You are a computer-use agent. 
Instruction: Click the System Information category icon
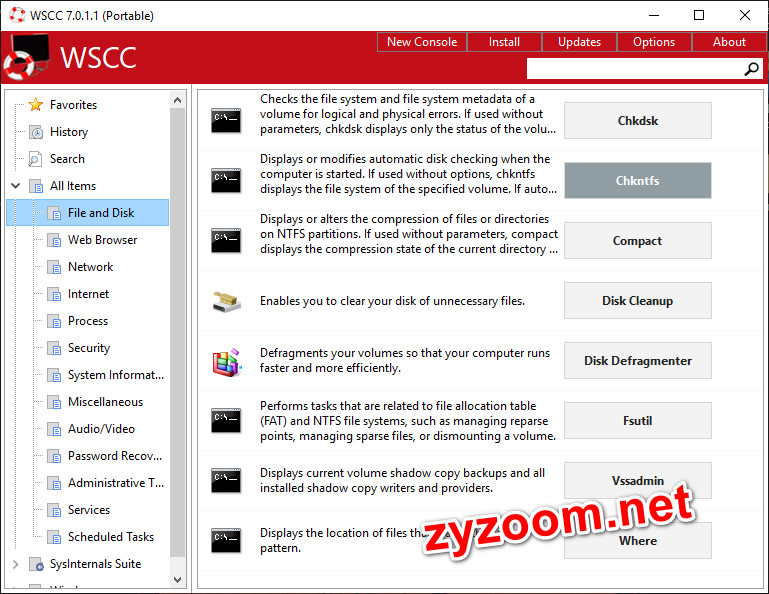pos(54,375)
